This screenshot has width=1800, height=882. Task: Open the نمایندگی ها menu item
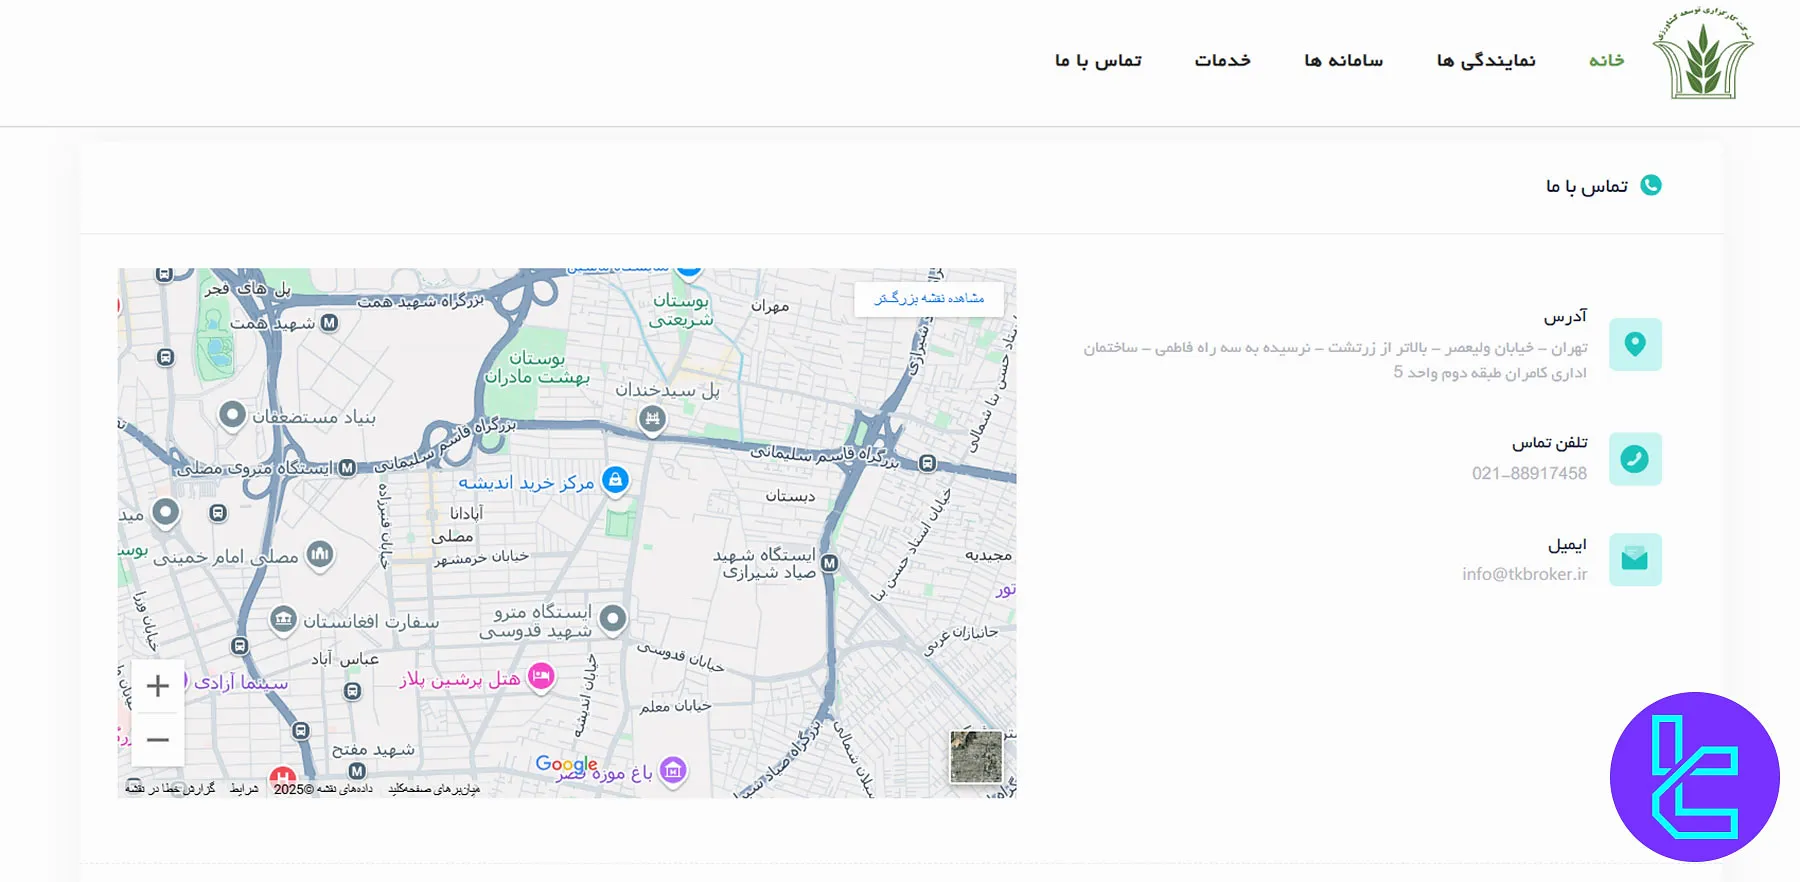pos(1486,61)
